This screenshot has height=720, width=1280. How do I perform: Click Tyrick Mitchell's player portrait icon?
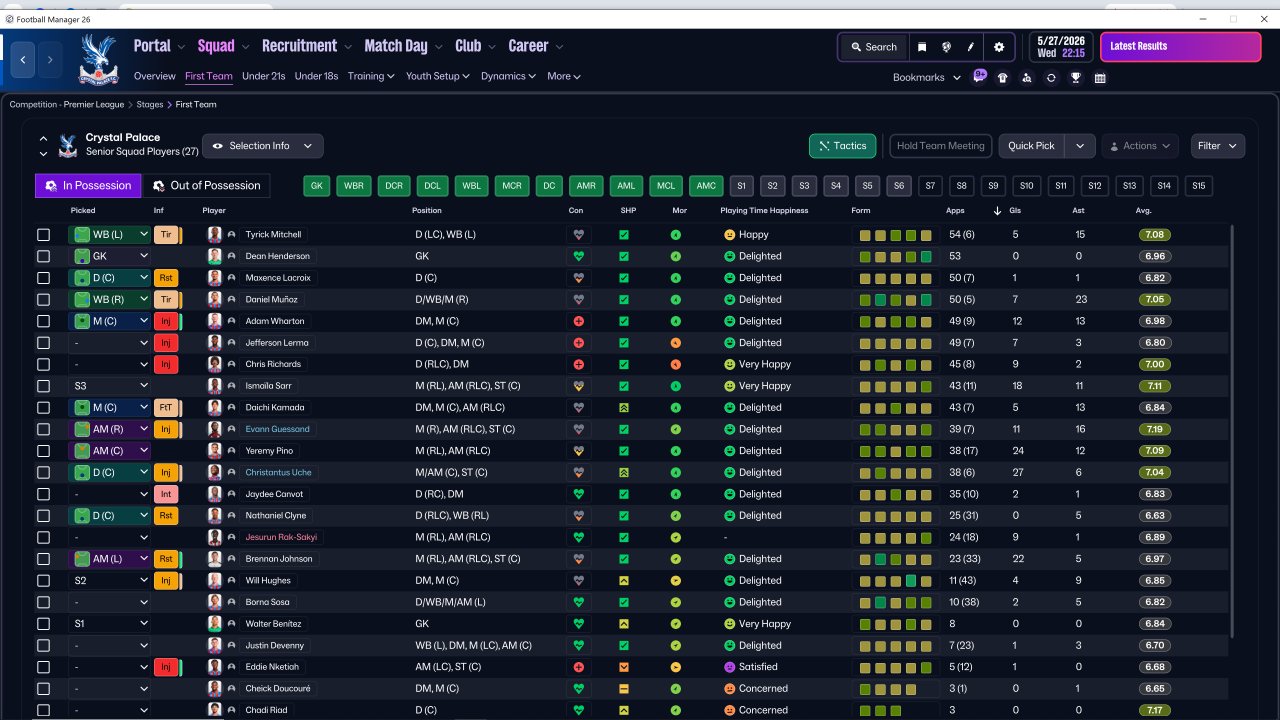(x=214, y=235)
